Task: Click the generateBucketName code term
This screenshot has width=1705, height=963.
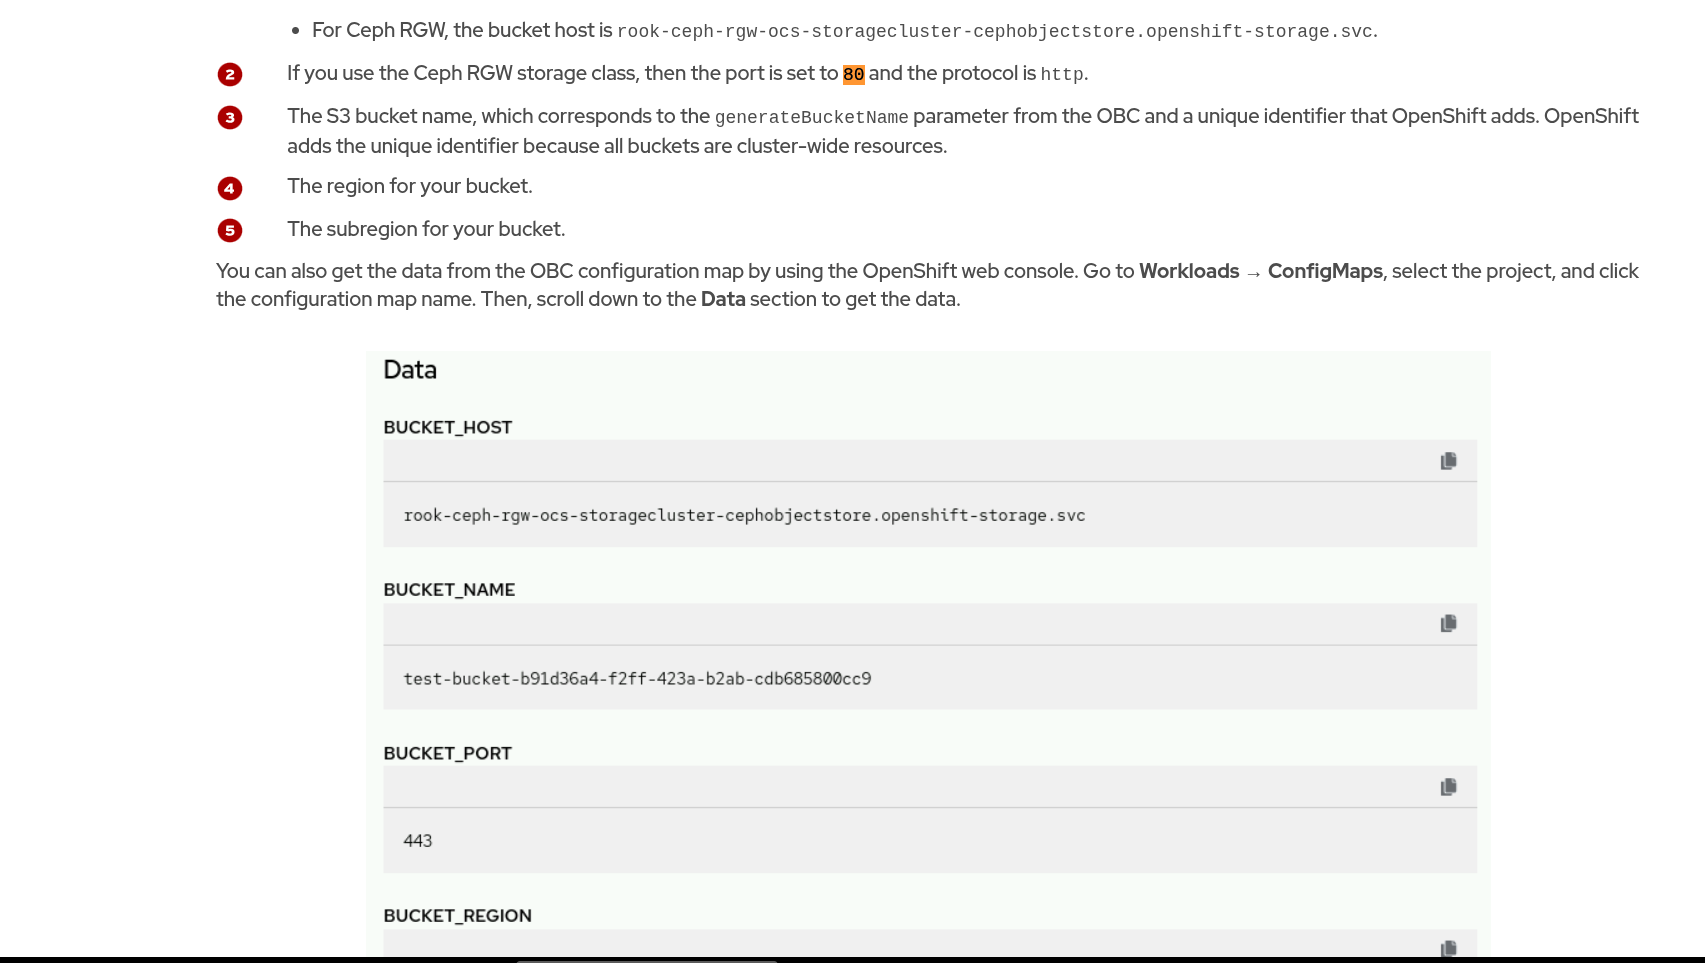Action: coord(811,118)
